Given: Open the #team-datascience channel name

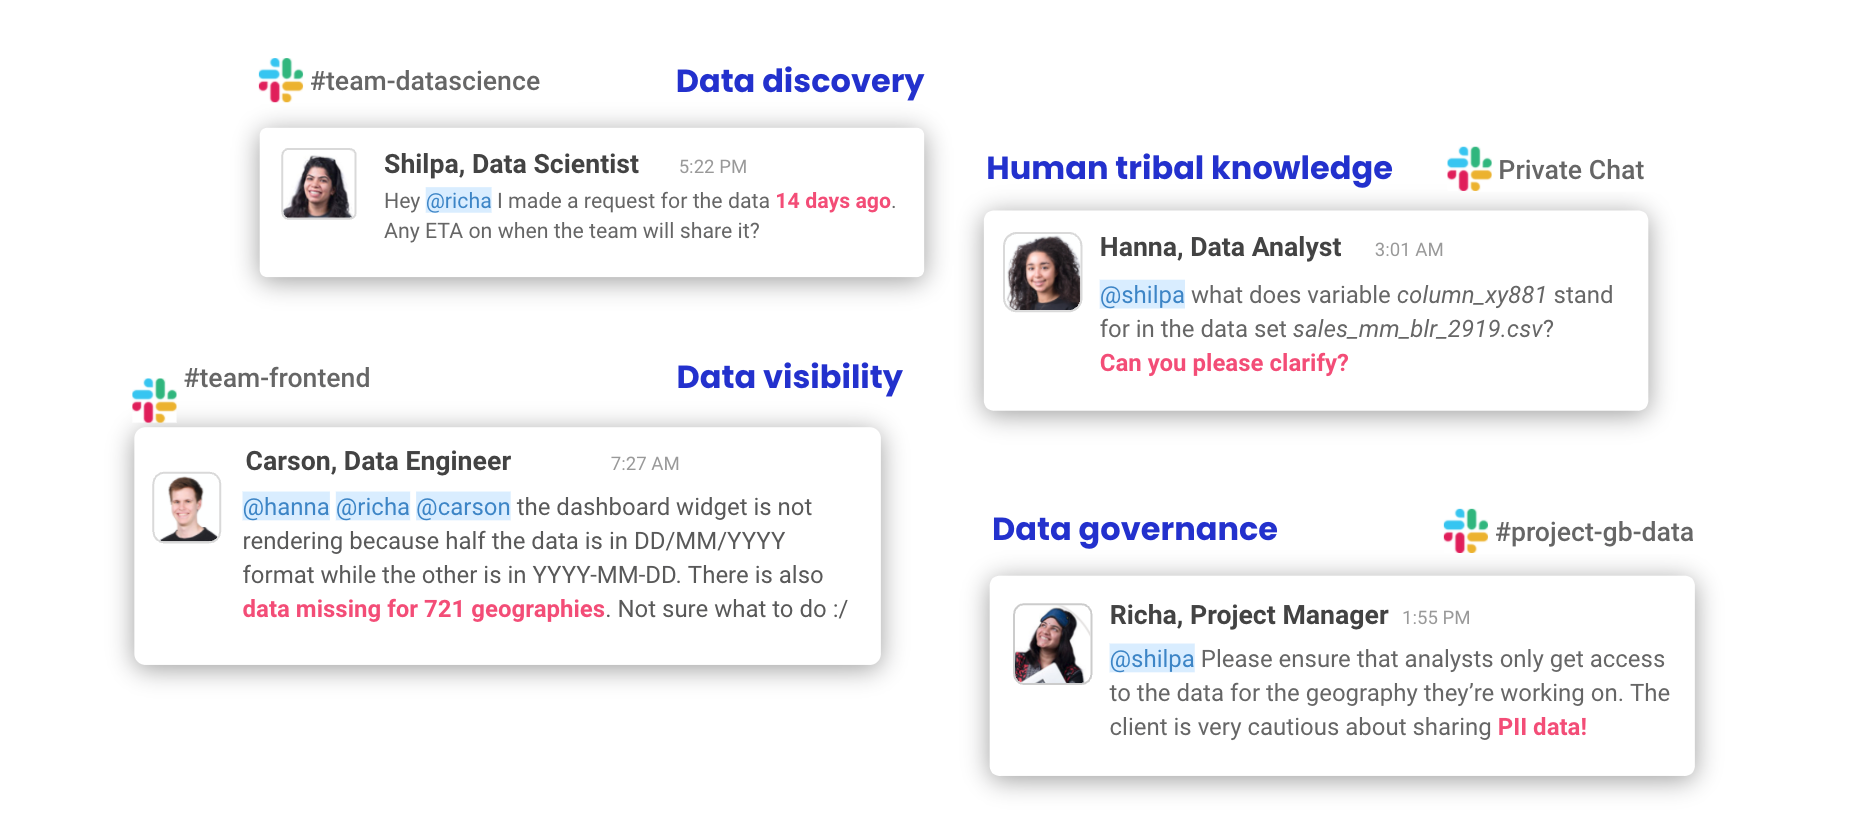Looking at the screenshot, I should (x=425, y=81).
